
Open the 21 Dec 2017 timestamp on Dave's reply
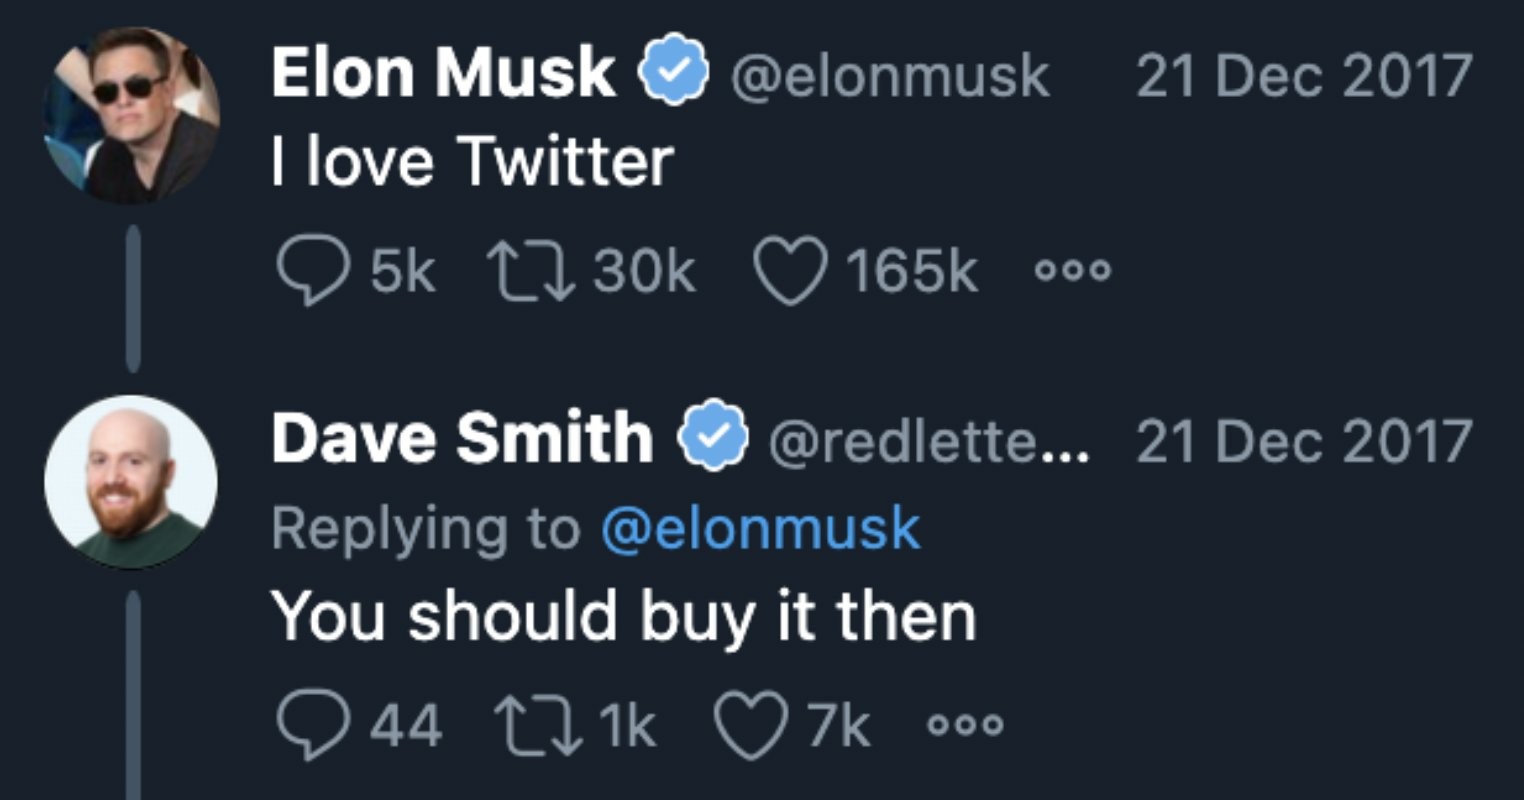pyautogui.click(x=1303, y=440)
